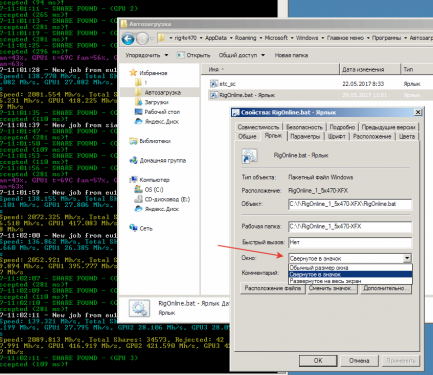Switch to Безопасность tab
This screenshot has height=375, width=433.
pos(304,127)
